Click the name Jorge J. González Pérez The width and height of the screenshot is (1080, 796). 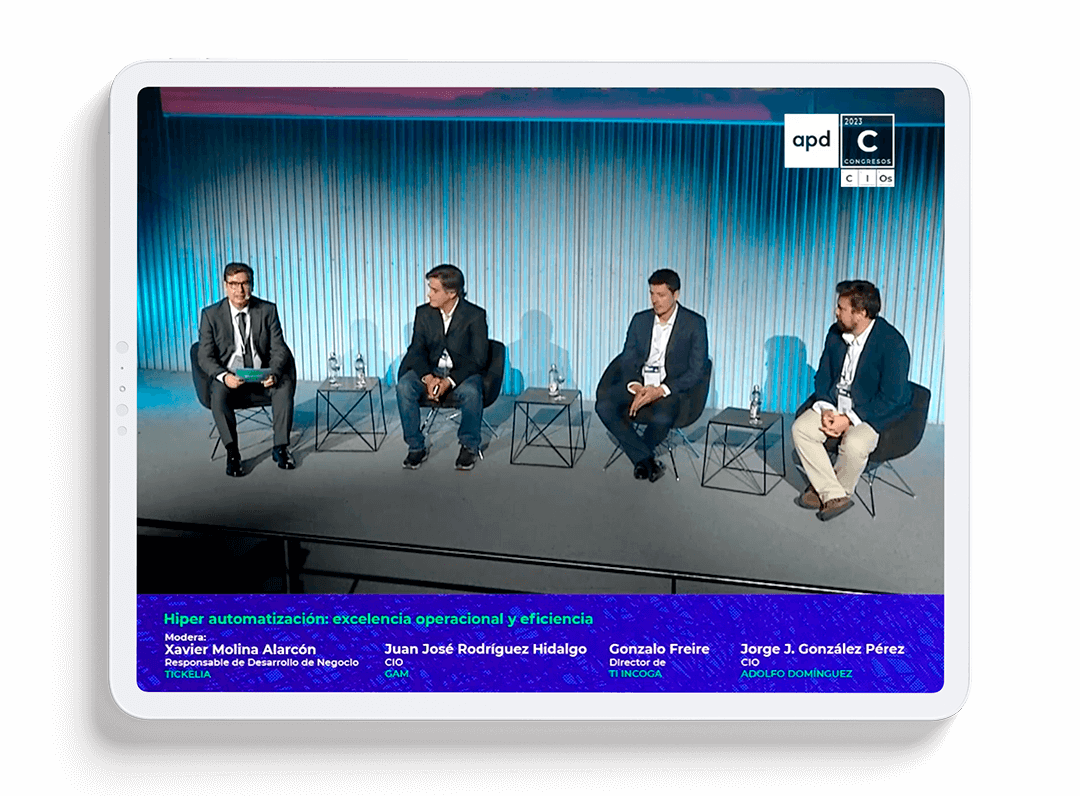822,649
